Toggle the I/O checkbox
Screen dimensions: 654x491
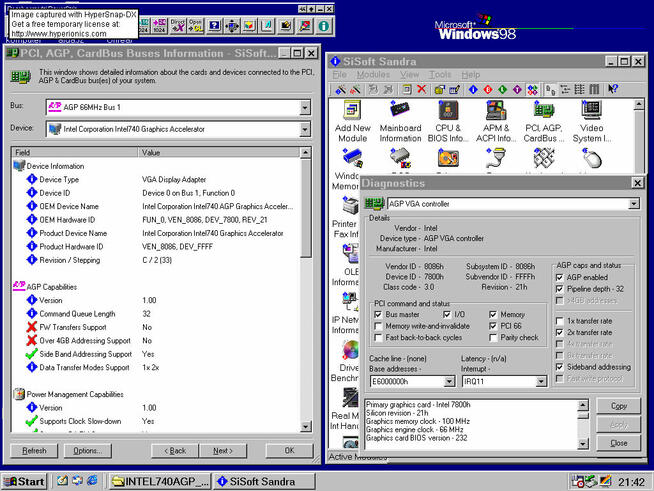point(447,315)
